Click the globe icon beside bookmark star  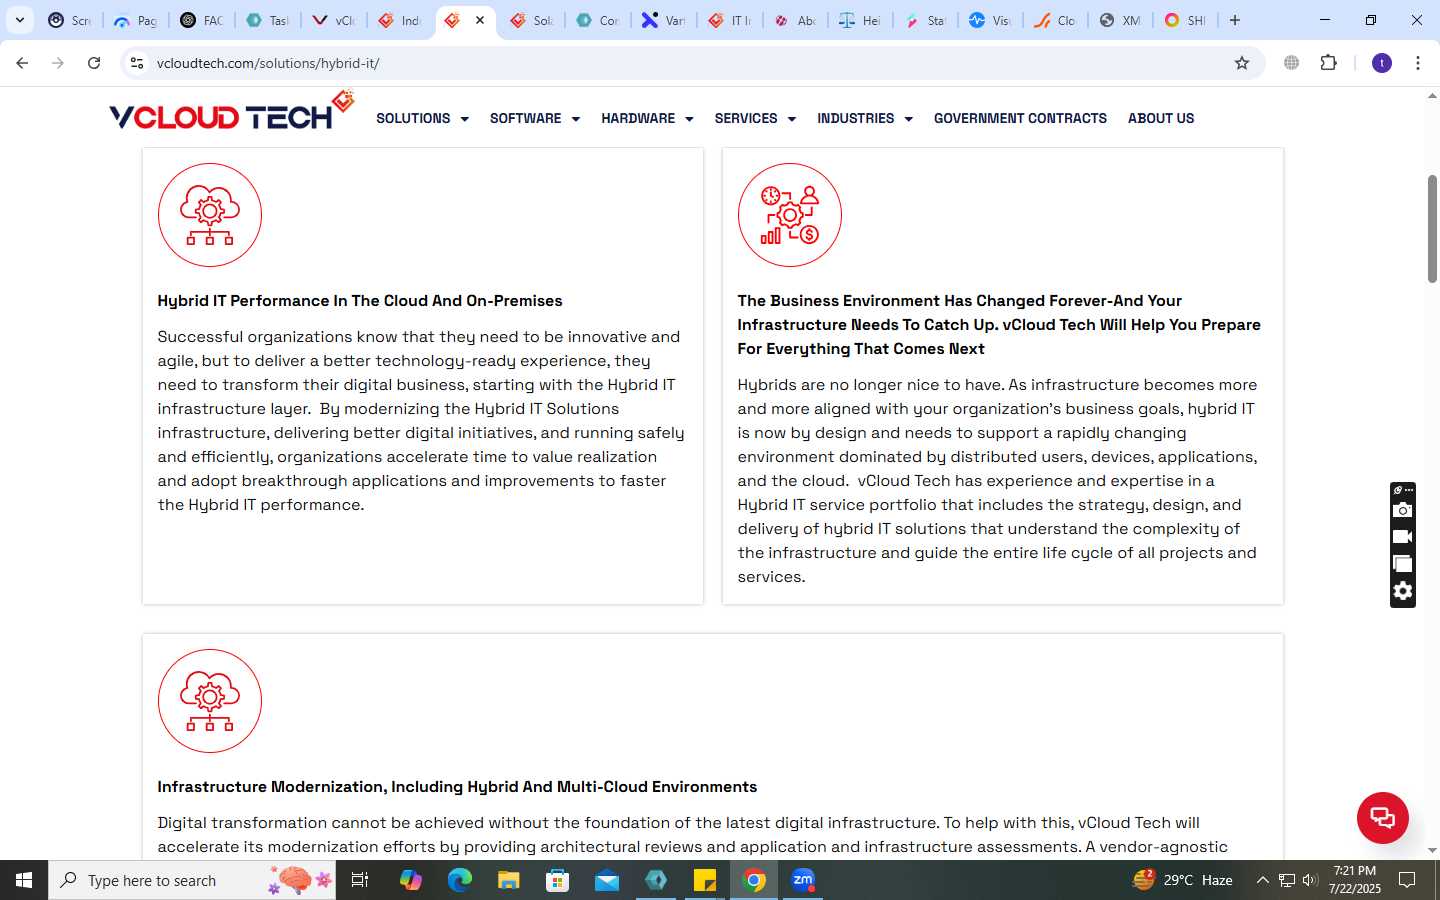coord(1292,63)
